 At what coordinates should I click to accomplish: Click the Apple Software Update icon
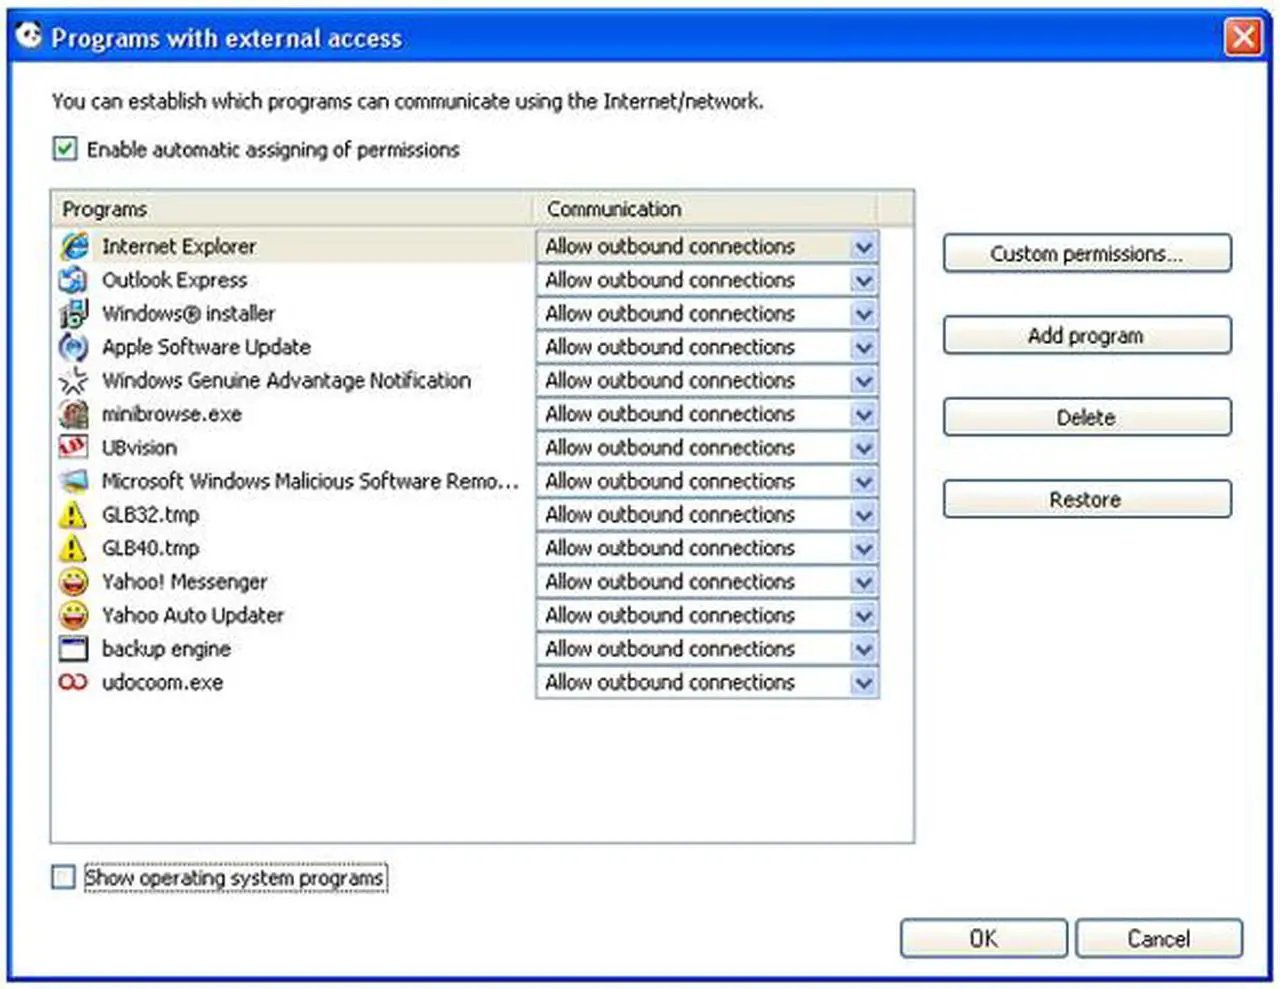74,347
